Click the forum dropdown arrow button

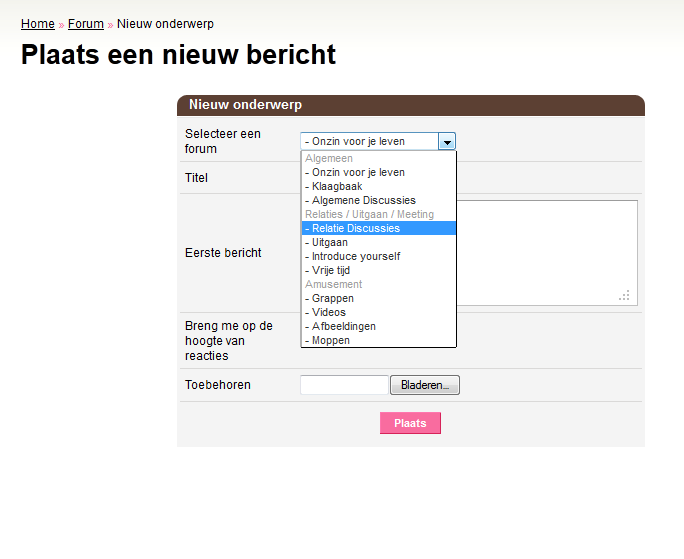[x=447, y=141]
